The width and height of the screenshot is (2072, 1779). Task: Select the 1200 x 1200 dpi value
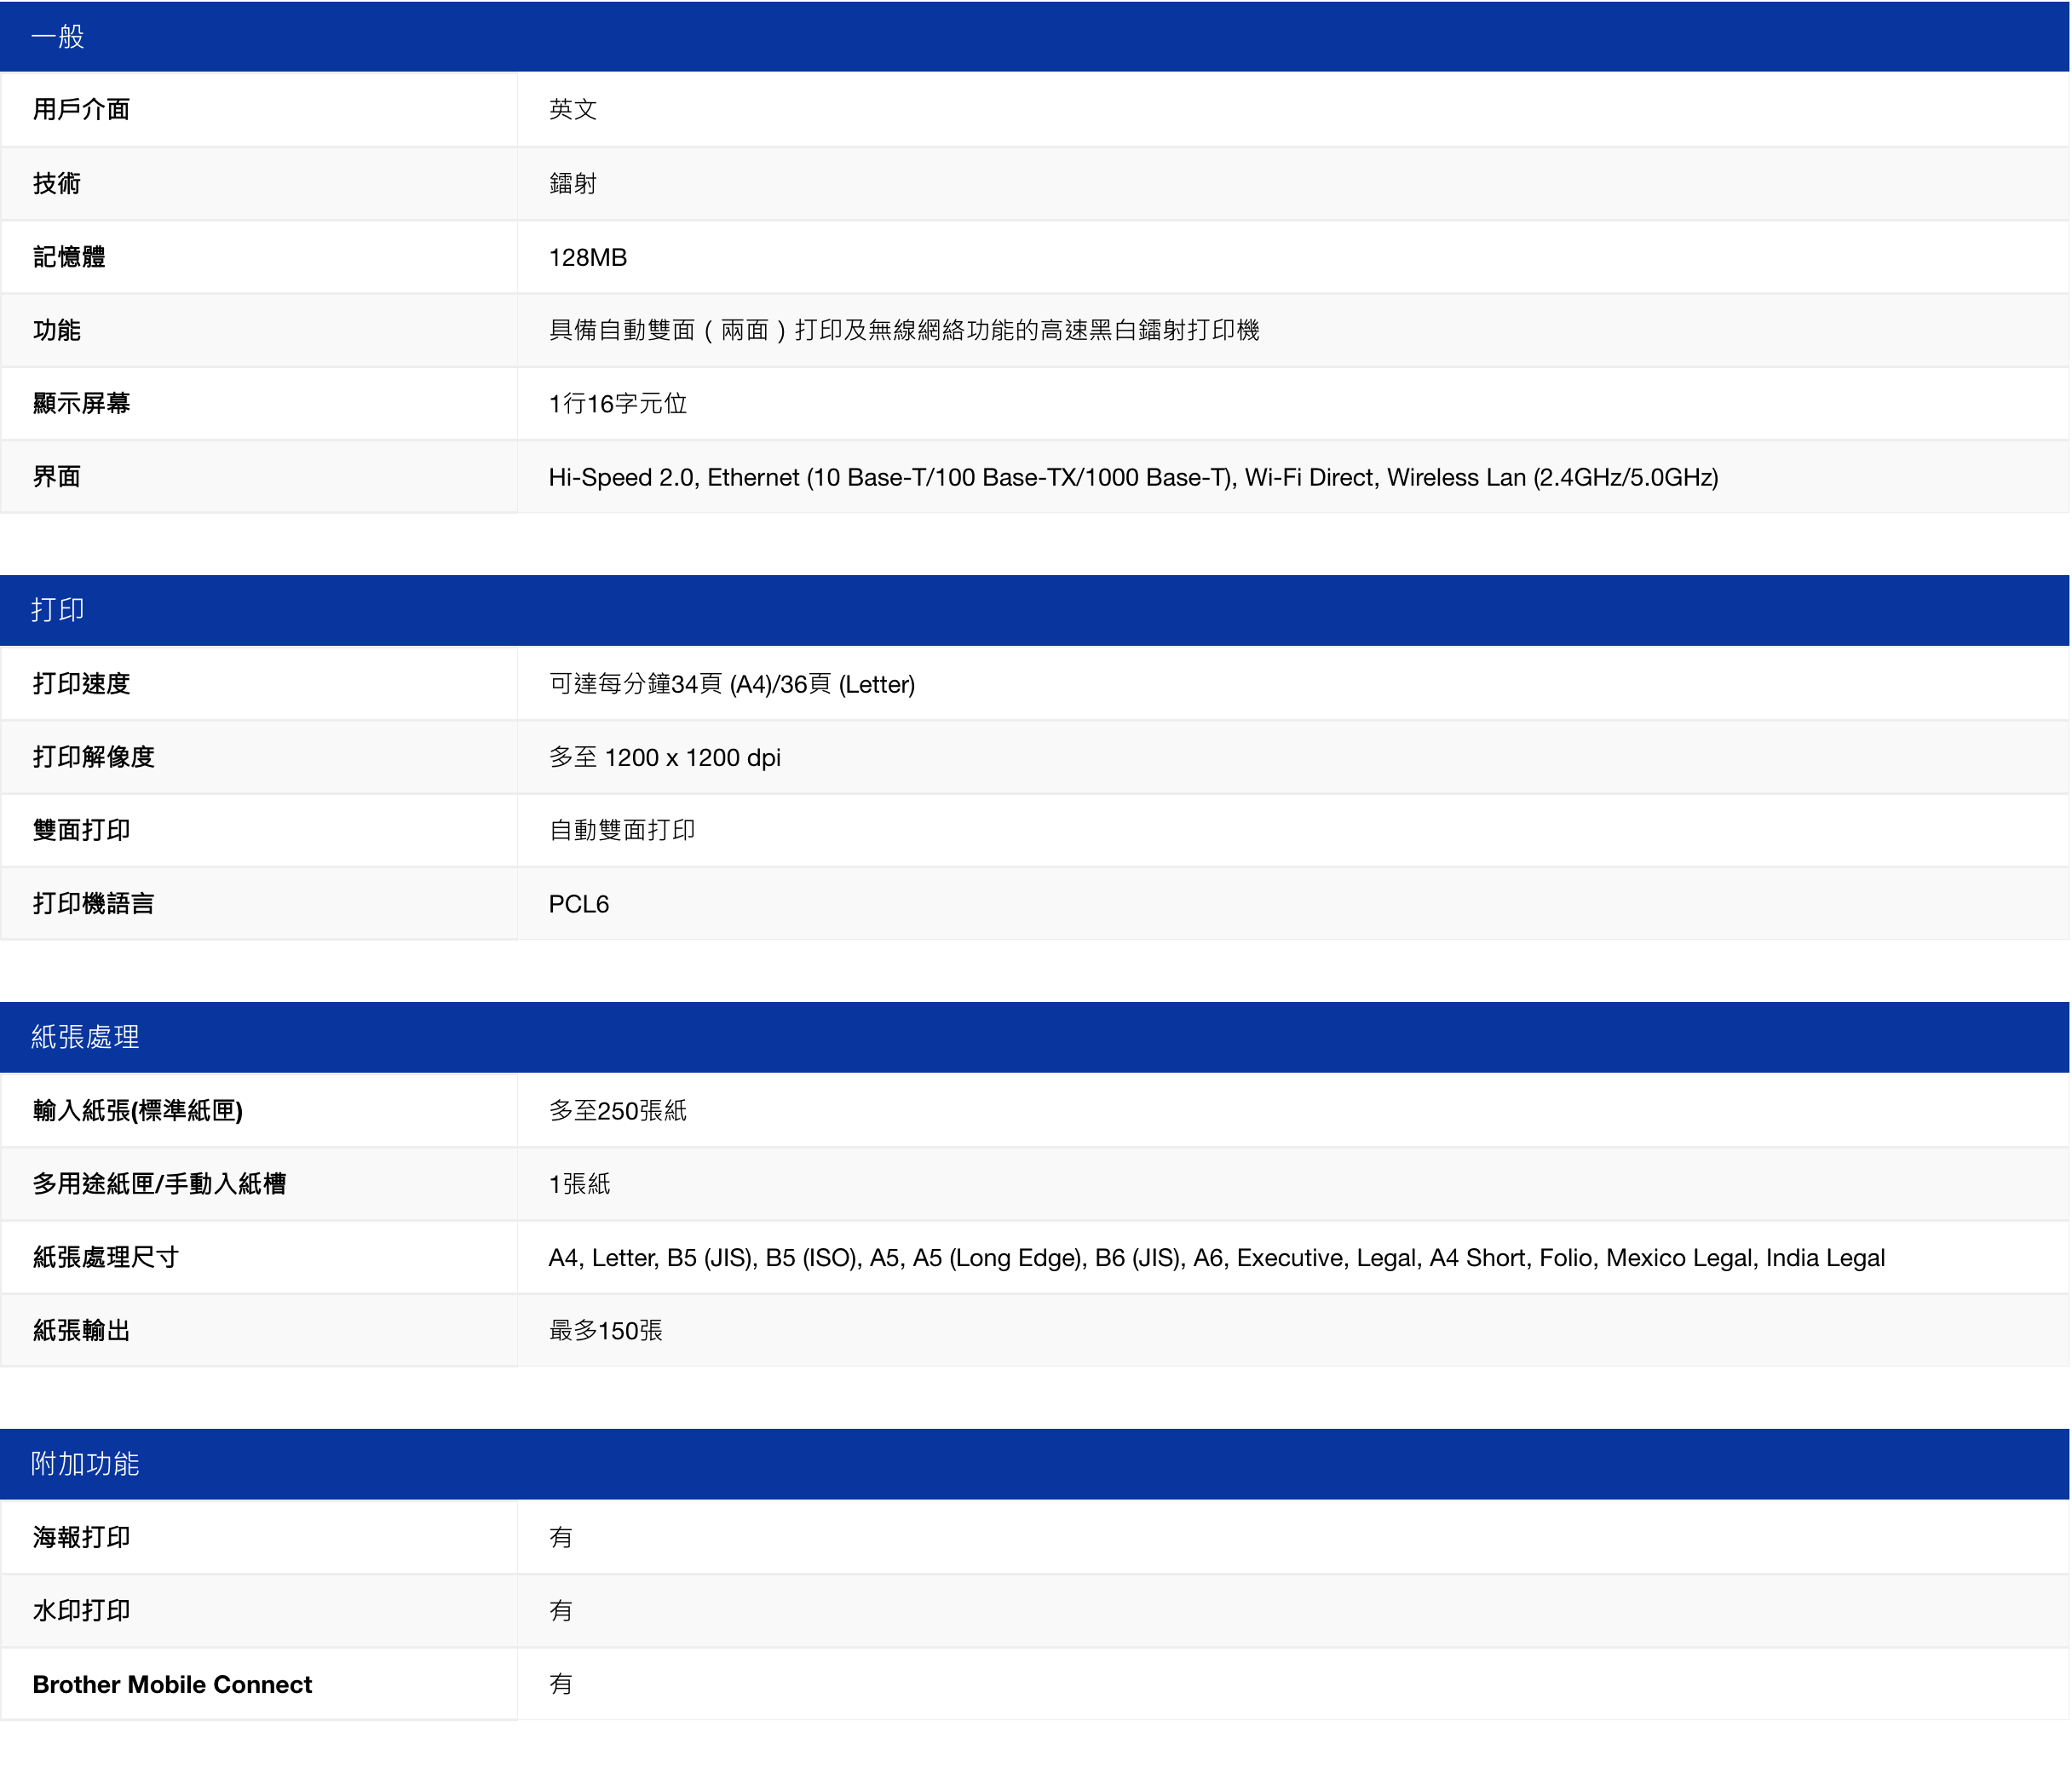click(664, 757)
